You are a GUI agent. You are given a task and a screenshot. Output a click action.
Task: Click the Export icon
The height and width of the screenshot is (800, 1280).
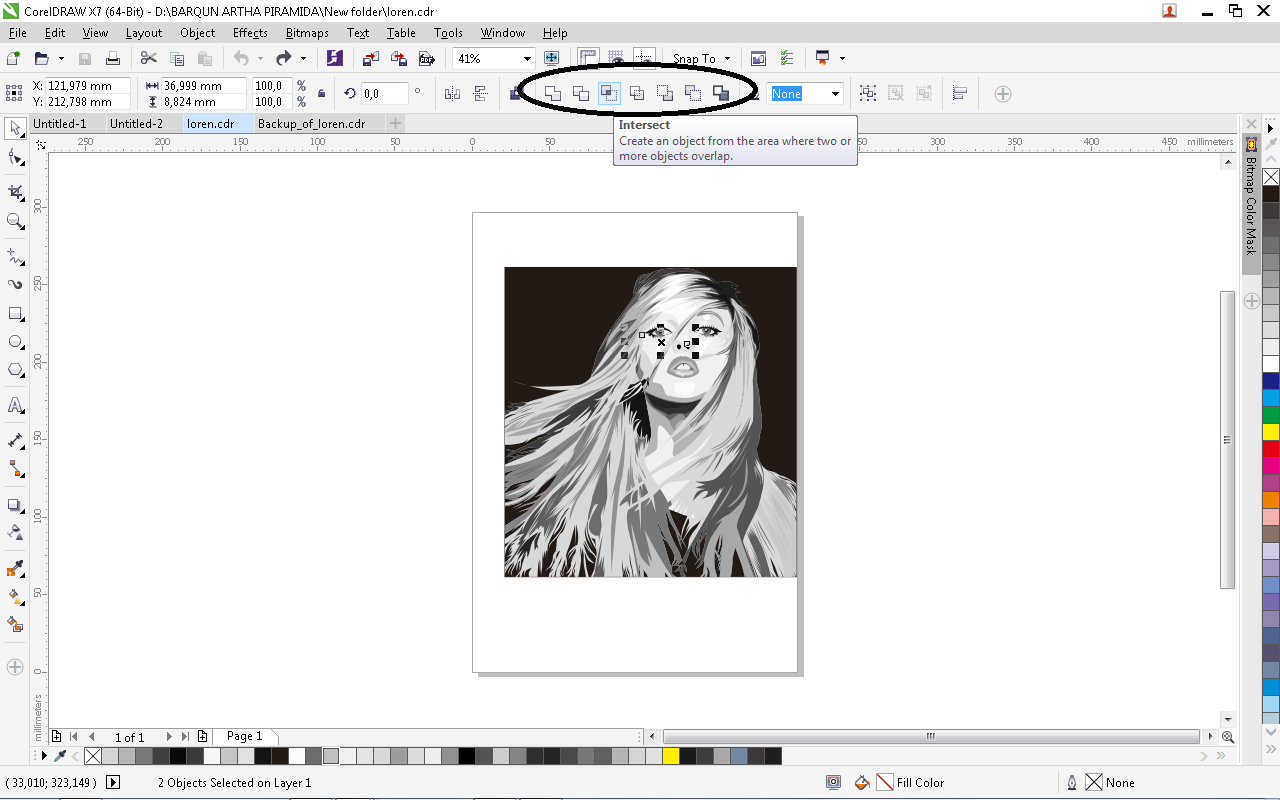coord(399,58)
